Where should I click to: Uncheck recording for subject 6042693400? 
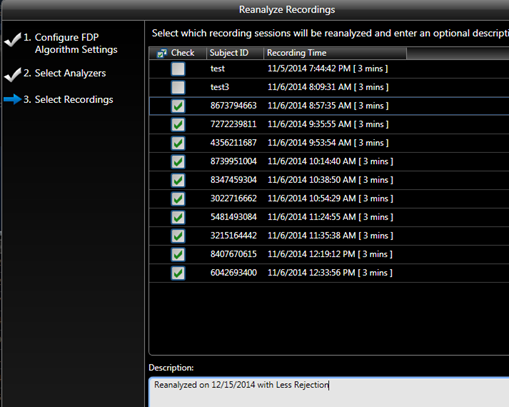pos(178,273)
